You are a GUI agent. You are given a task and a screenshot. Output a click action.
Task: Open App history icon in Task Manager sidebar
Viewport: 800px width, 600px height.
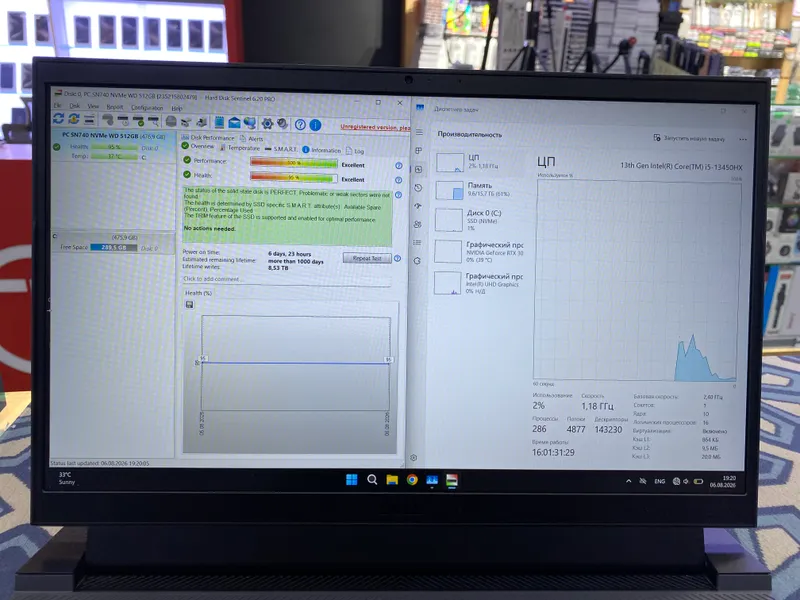pyautogui.click(x=418, y=188)
